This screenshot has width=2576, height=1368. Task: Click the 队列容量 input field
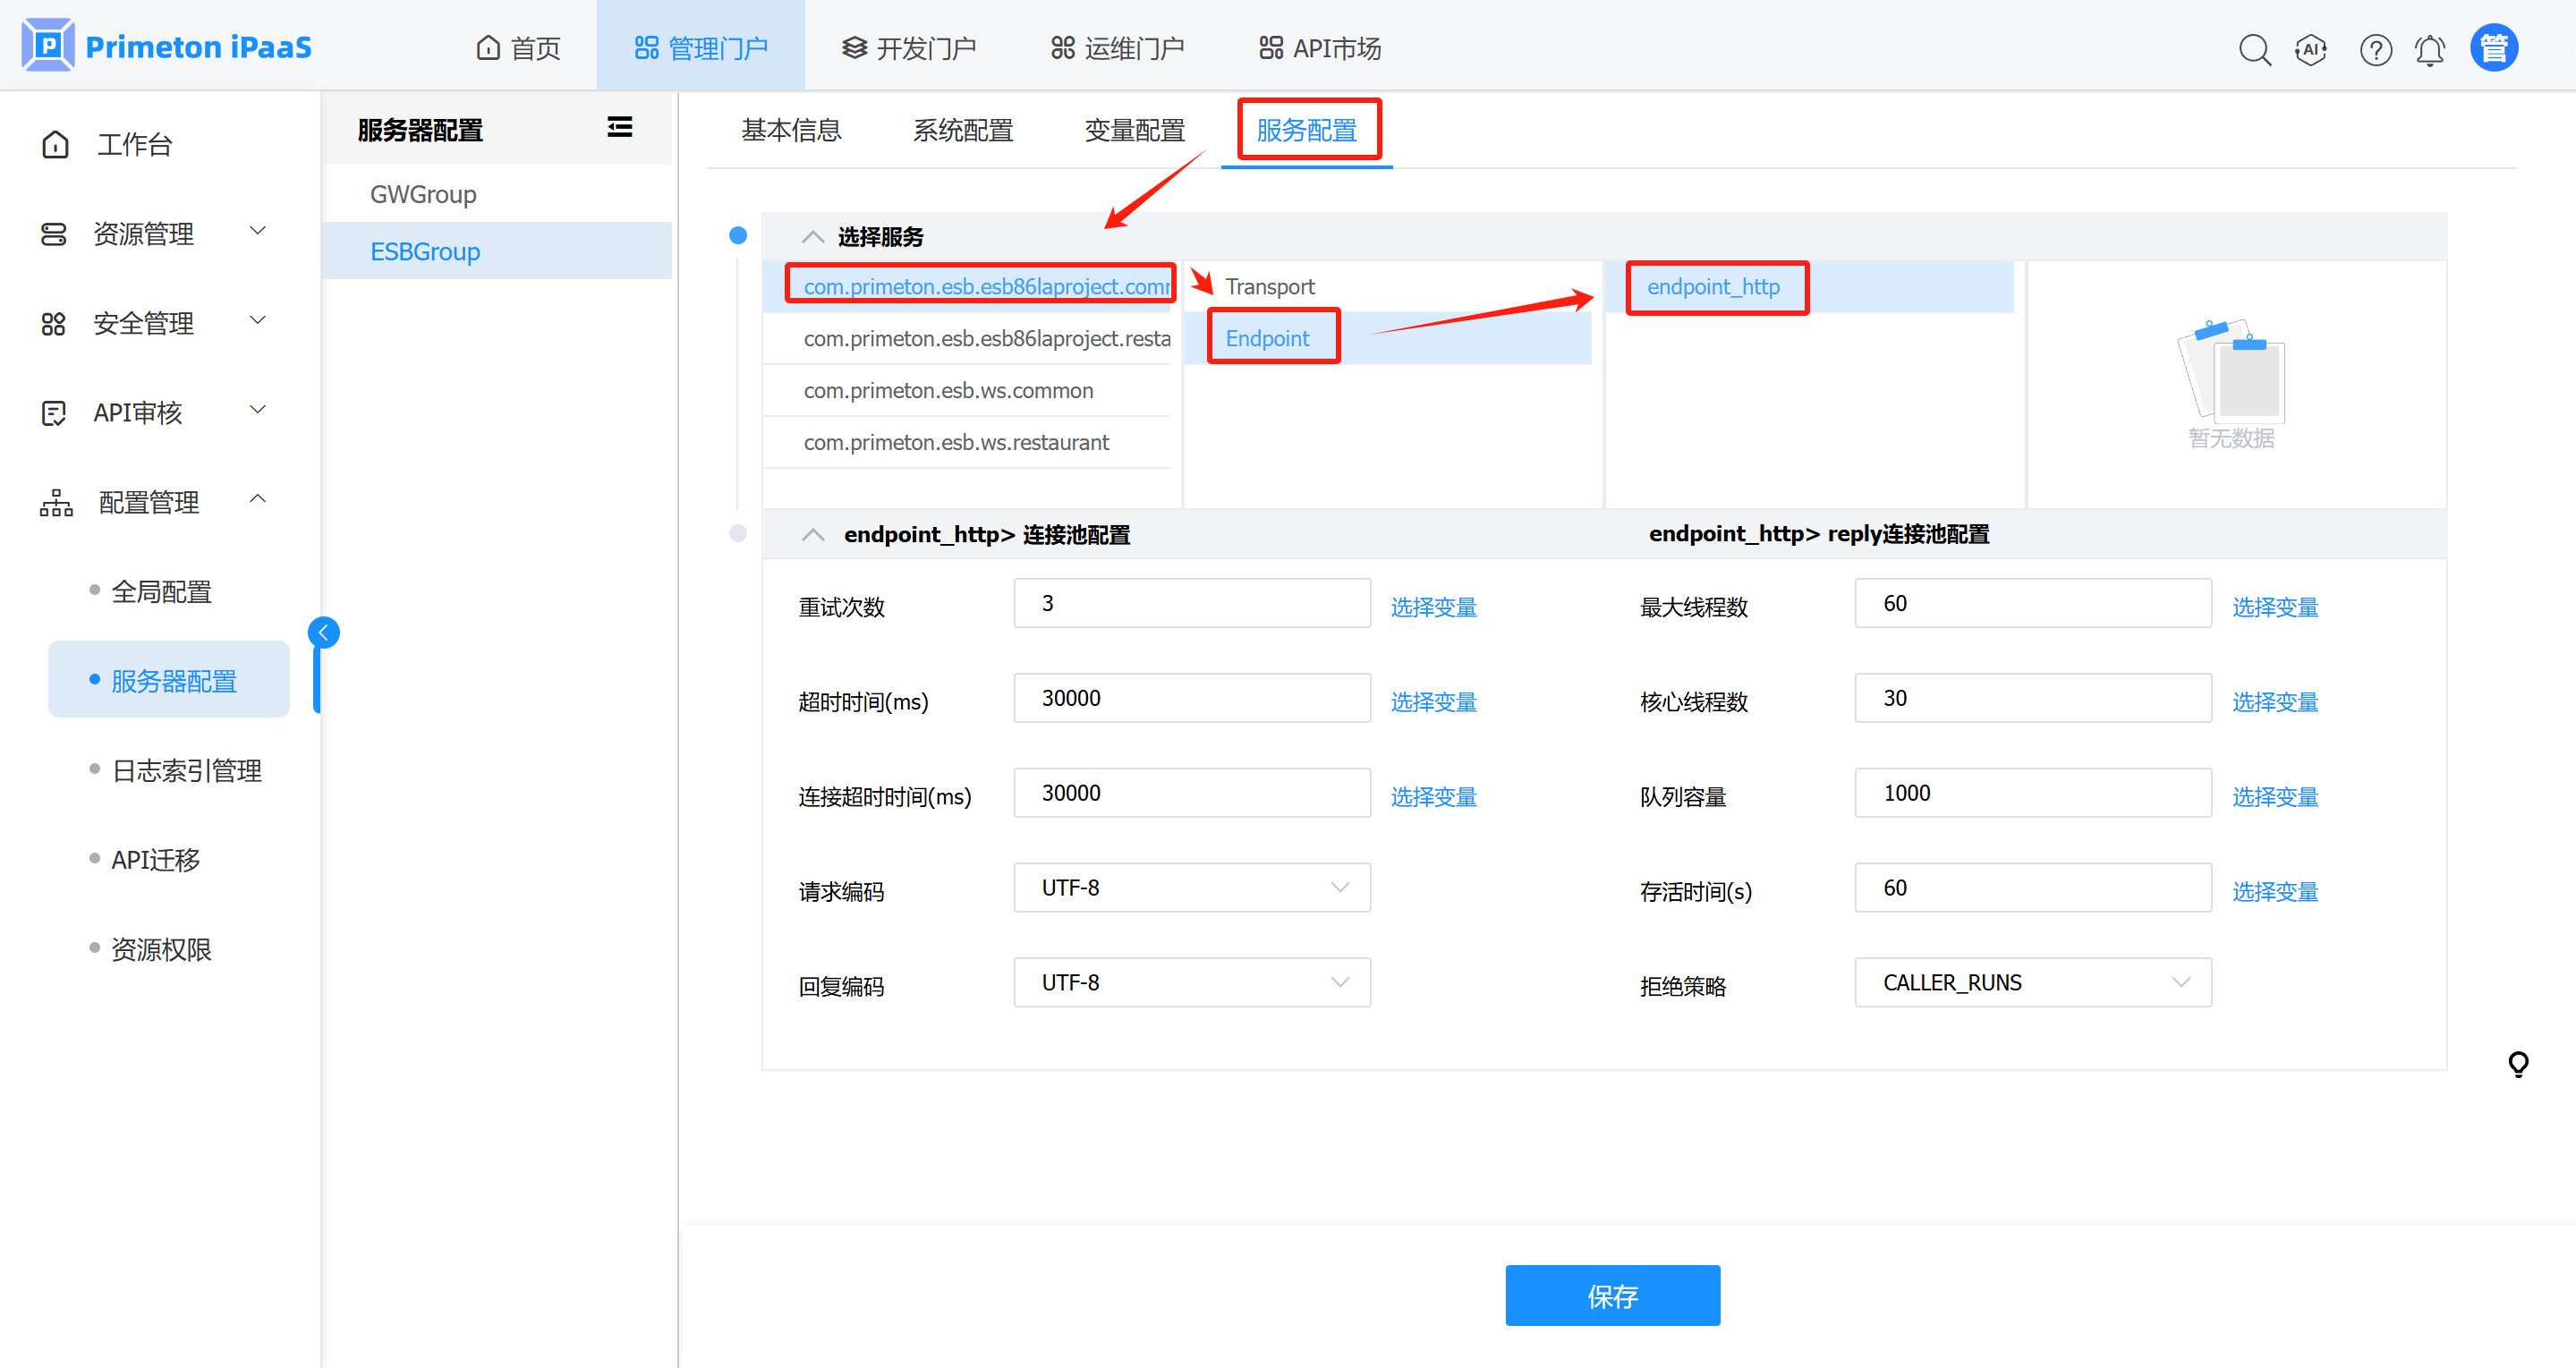pyautogui.click(x=2032, y=793)
